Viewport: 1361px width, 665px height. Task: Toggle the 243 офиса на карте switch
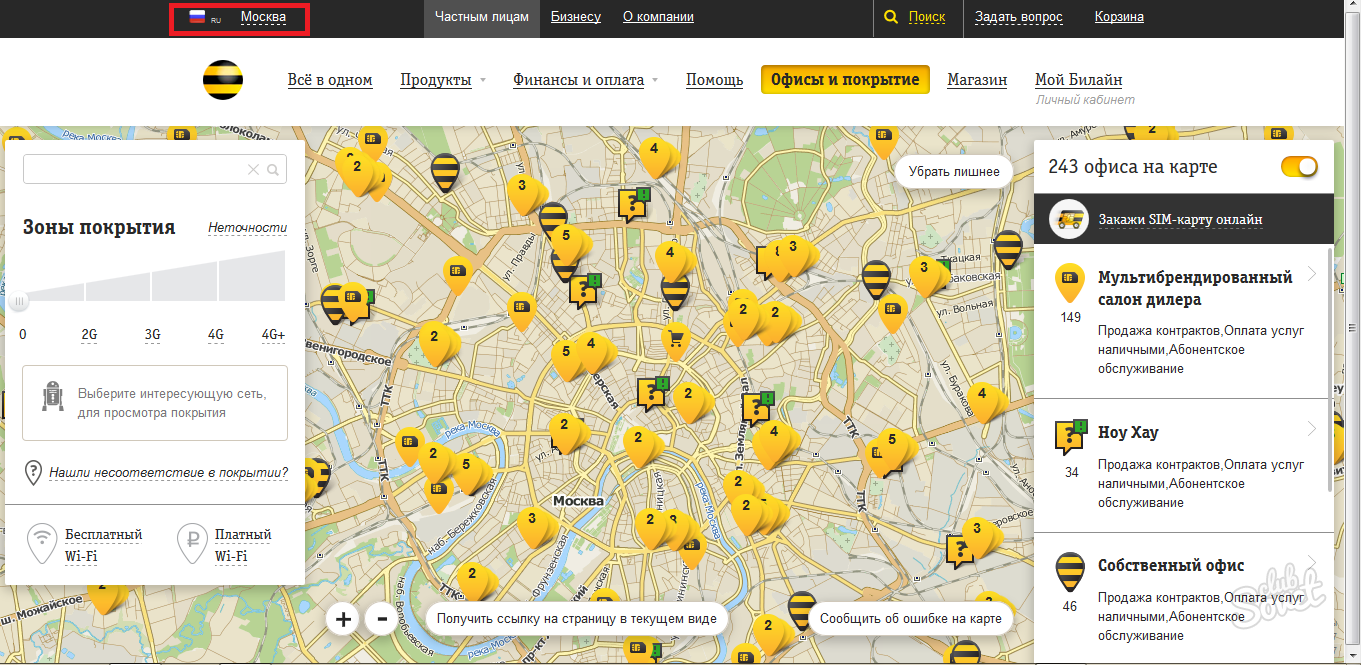pos(1299,167)
